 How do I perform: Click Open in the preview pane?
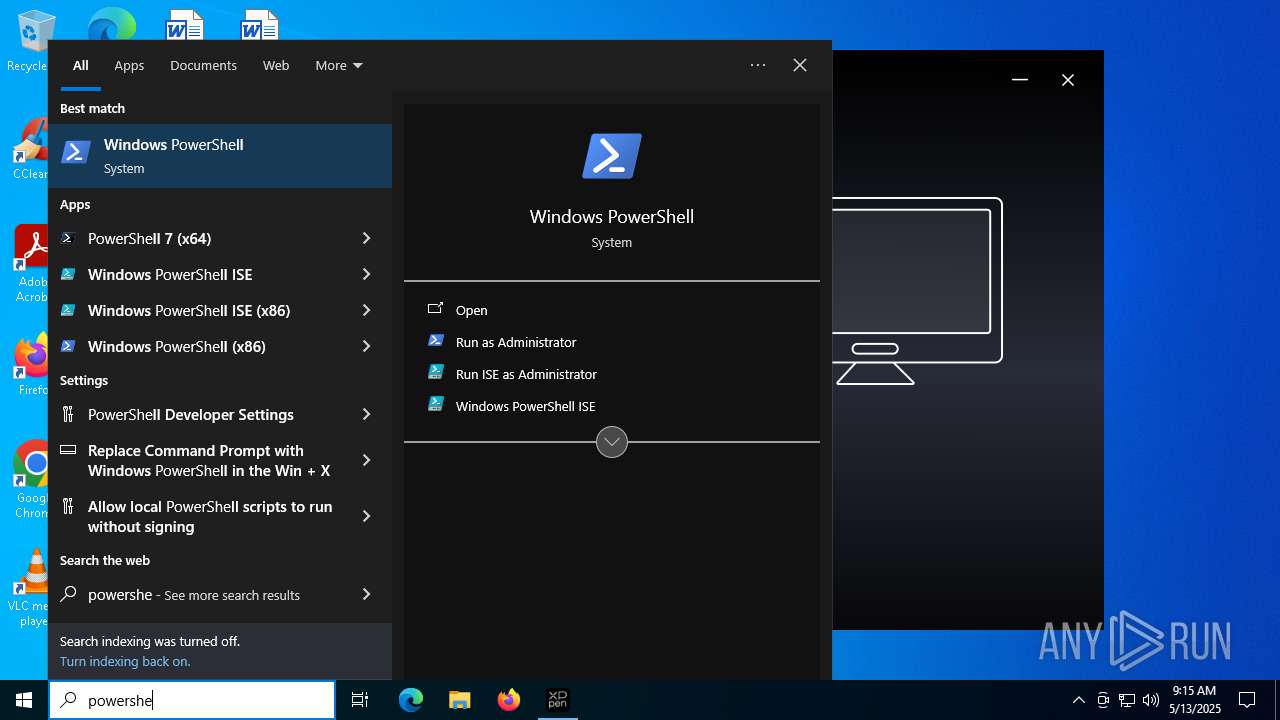pyautogui.click(x=612, y=310)
